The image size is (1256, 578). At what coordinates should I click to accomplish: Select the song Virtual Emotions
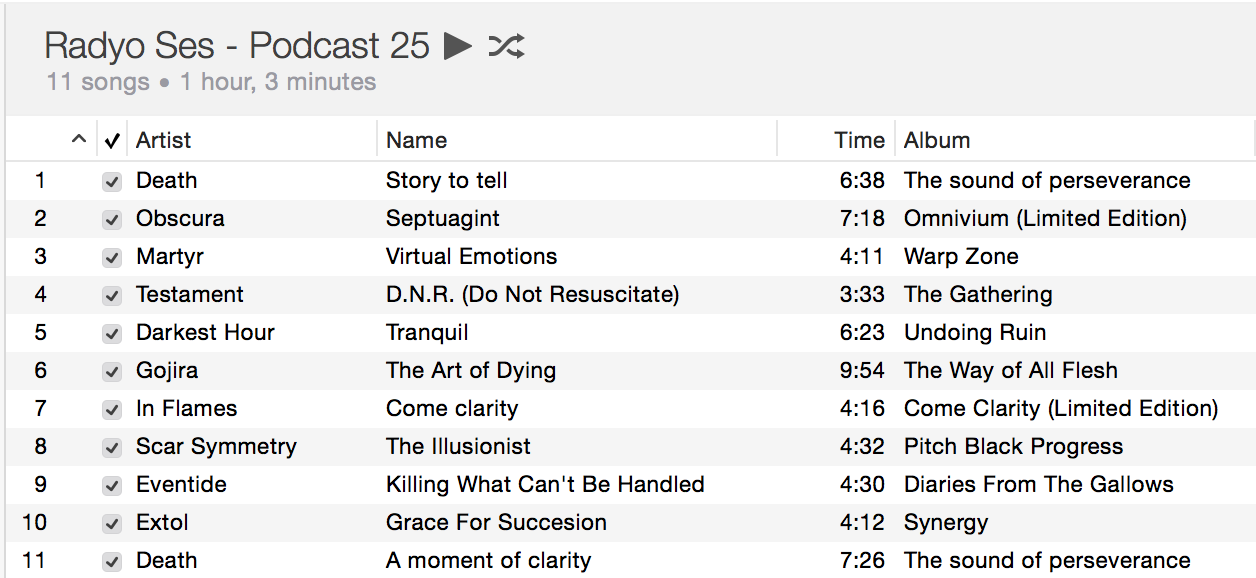pos(472,256)
